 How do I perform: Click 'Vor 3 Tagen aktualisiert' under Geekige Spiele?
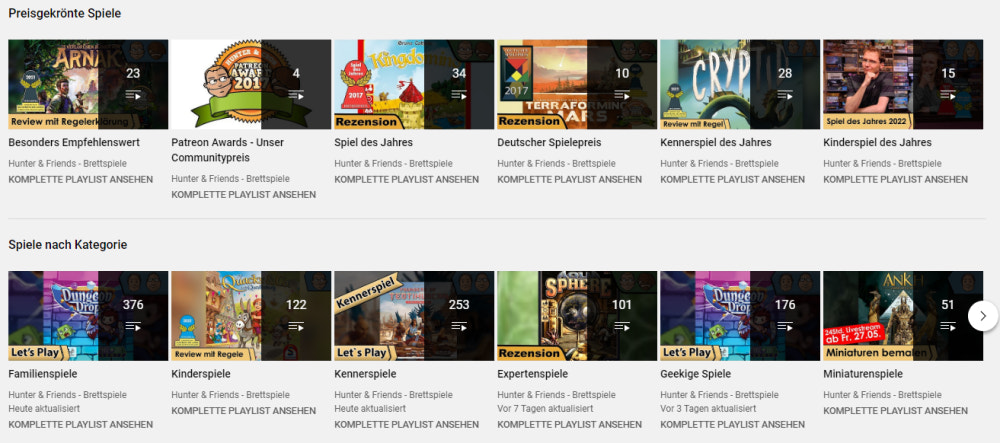click(x=708, y=408)
